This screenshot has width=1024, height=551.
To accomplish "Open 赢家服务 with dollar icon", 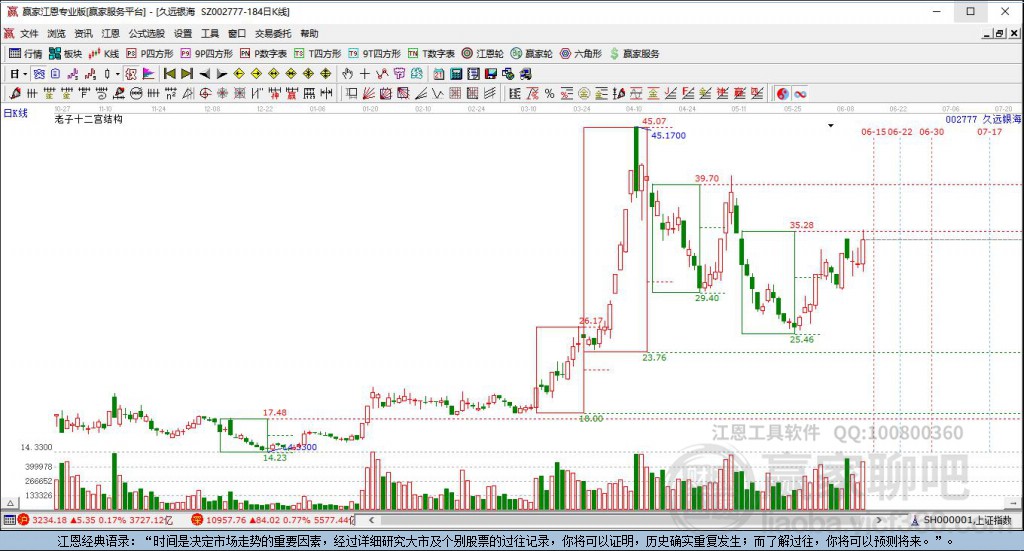I will point(634,54).
